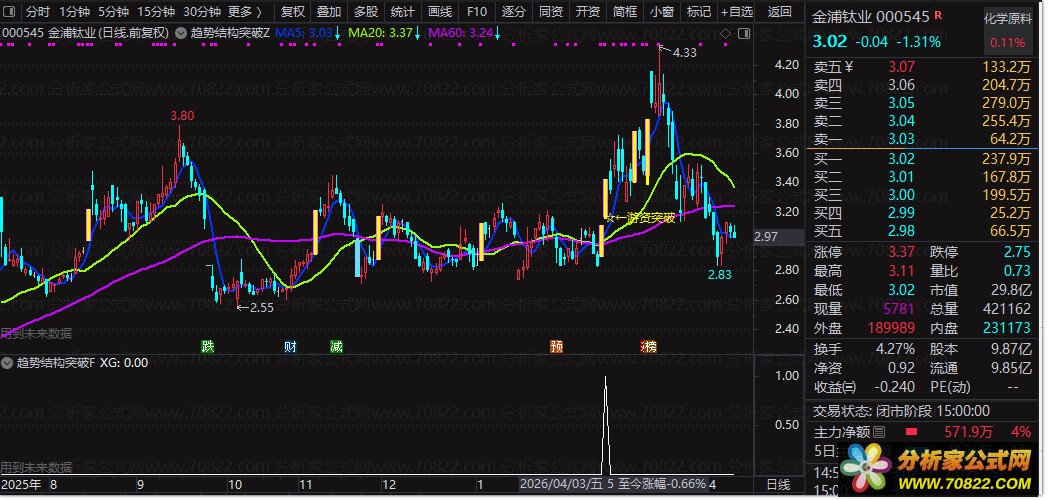Open the 化学原料 sector box

point(1007,30)
